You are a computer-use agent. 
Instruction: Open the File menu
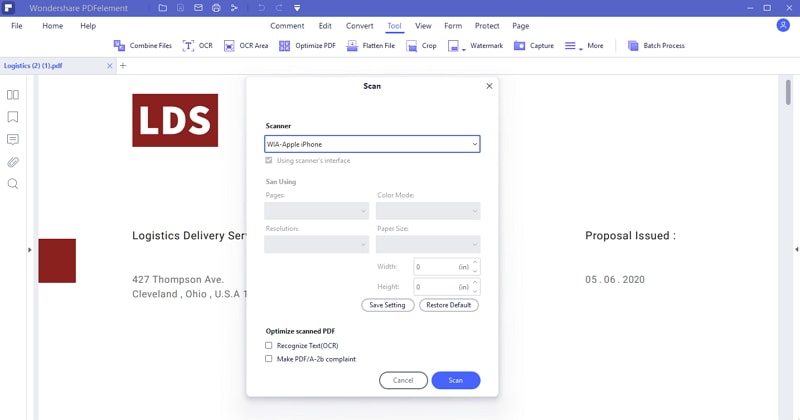tap(17, 26)
